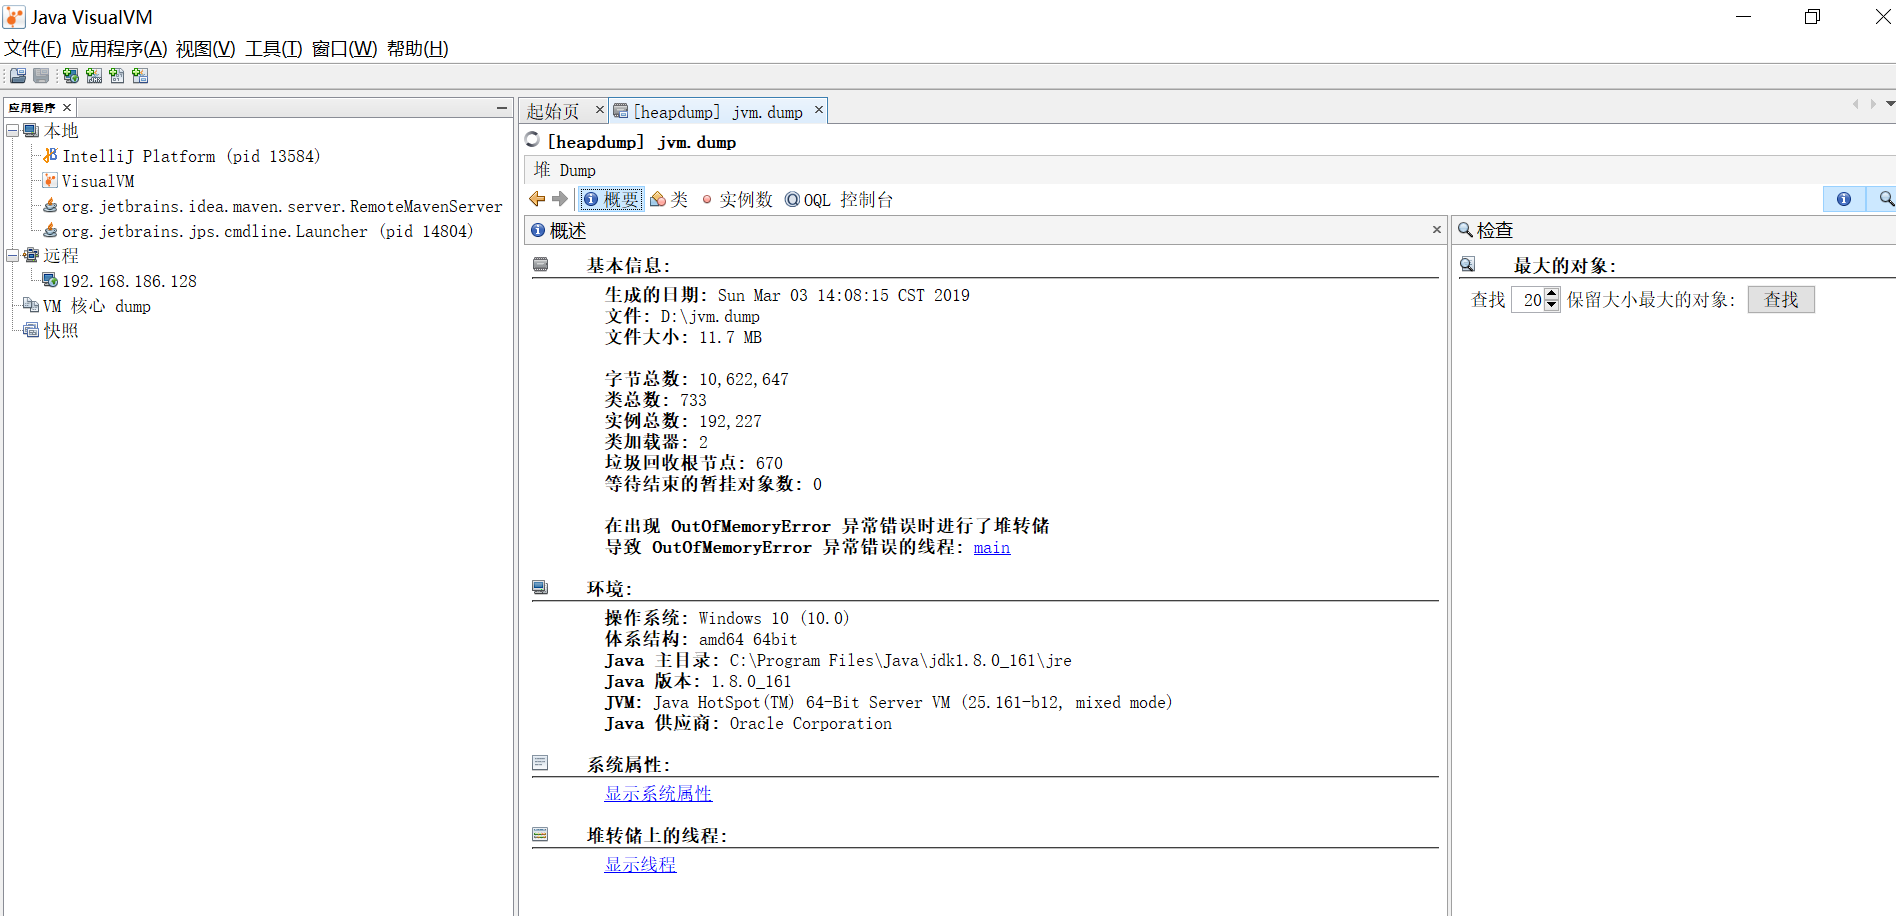This screenshot has height=916, width=1896.
Task: Click the Java VisualVM title bar logo
Action: tap(14, 17)
